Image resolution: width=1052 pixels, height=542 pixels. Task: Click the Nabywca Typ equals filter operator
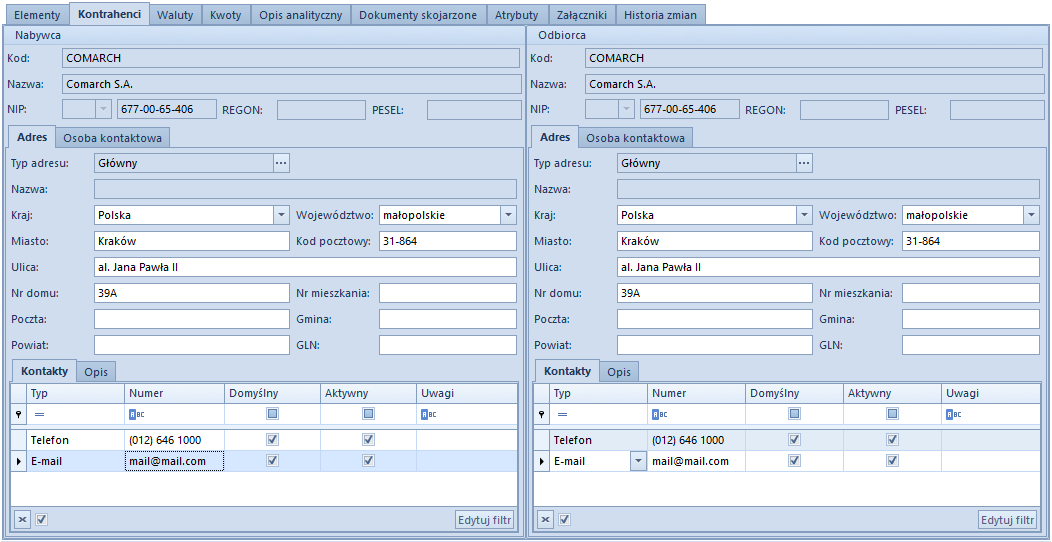[x=39, y=415]
